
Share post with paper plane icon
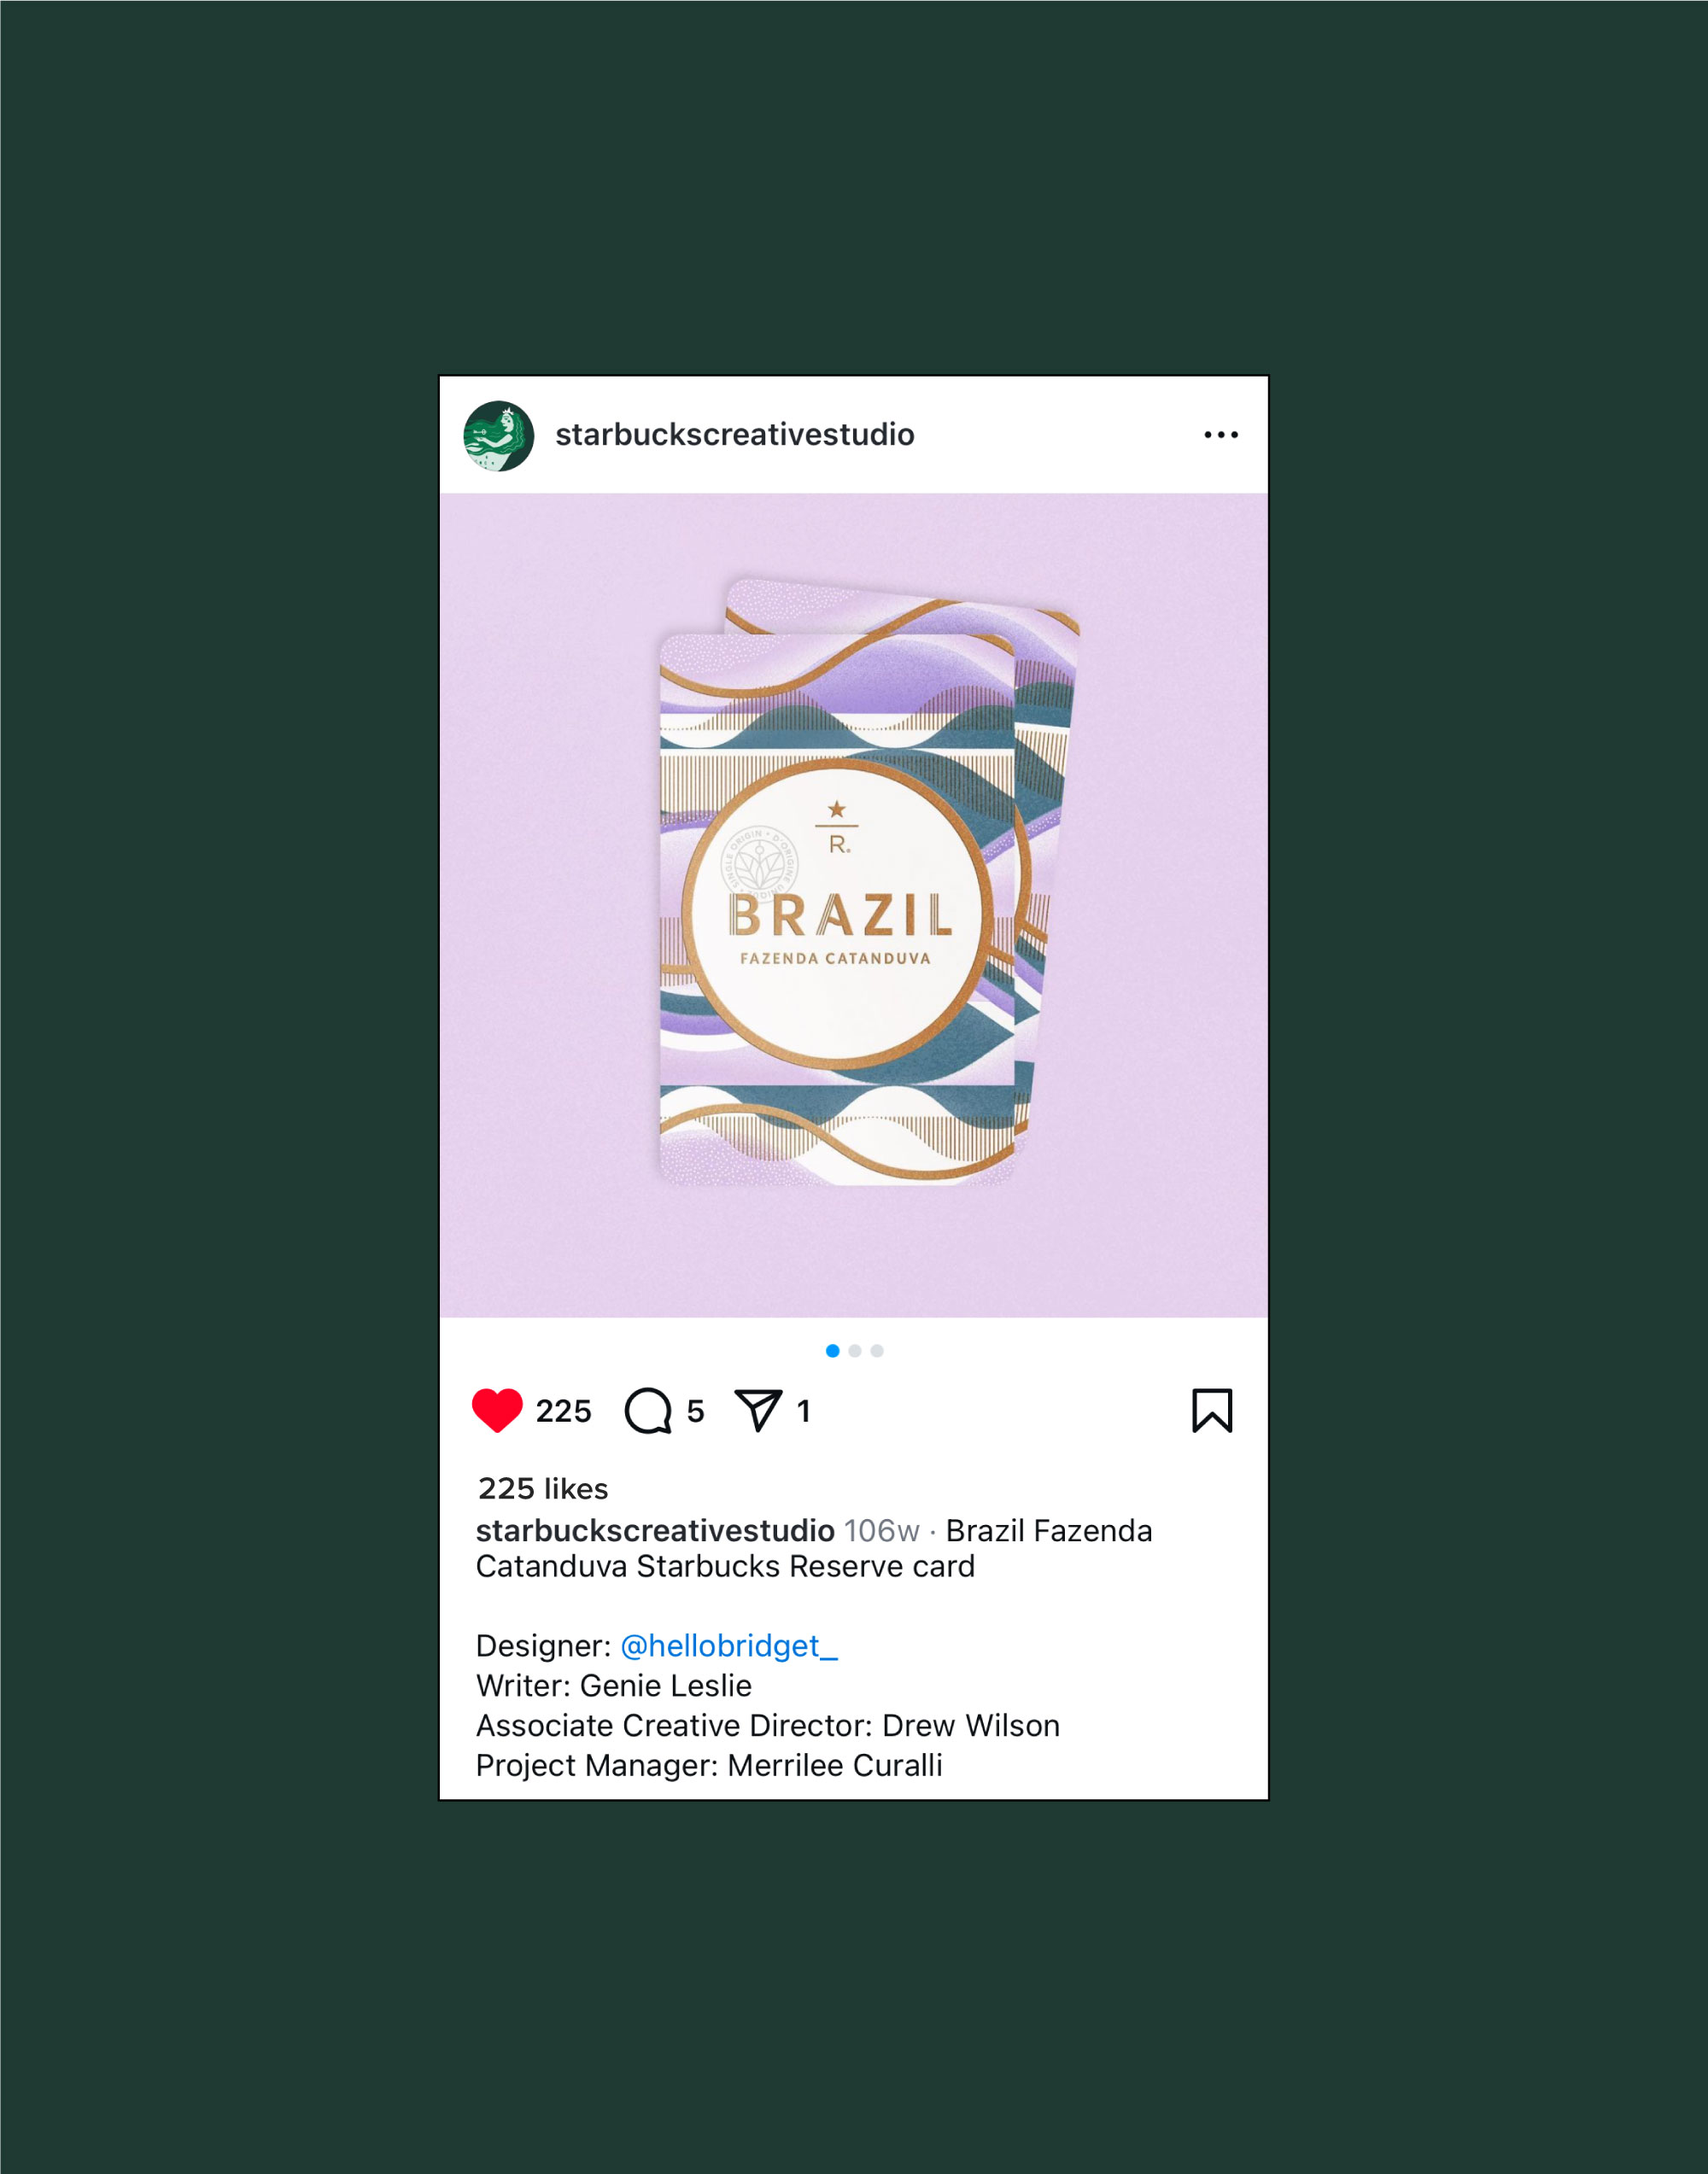[x=758, y=1410]
